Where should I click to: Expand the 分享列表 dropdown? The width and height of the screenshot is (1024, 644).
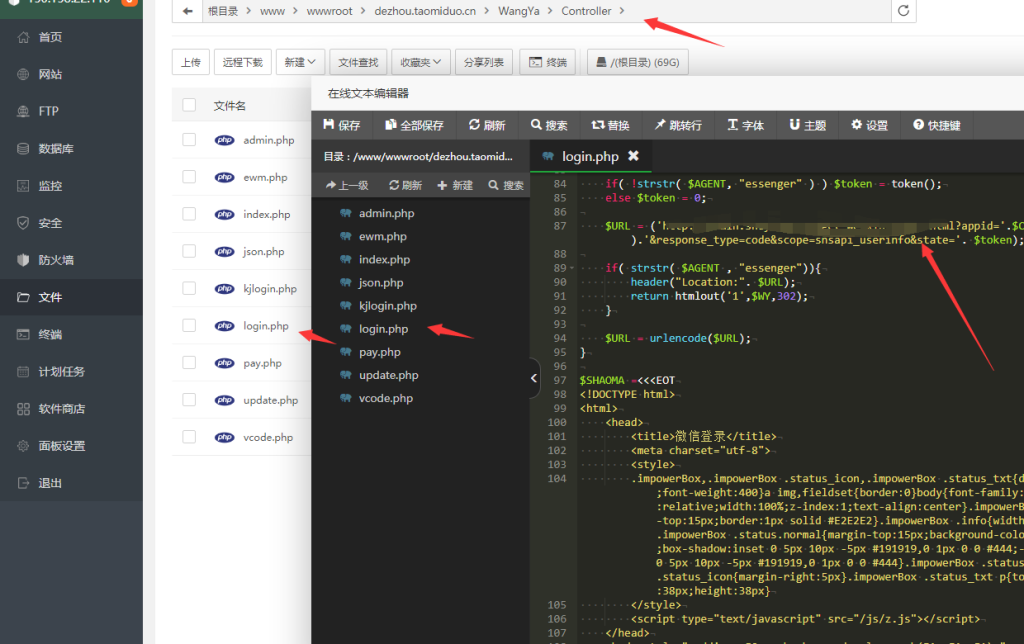483,61
